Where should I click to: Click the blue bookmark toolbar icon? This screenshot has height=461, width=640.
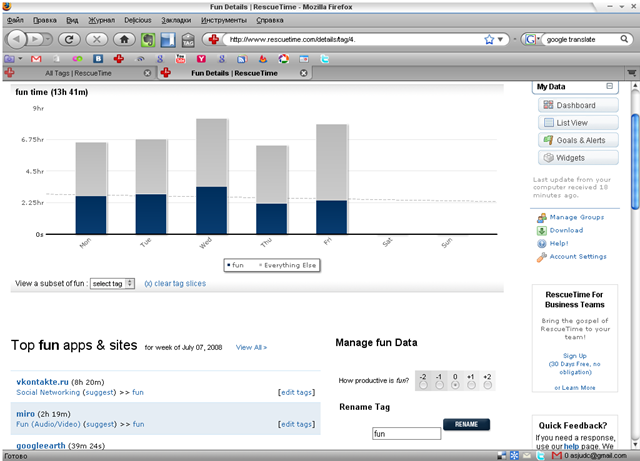(x=168, y=40)
